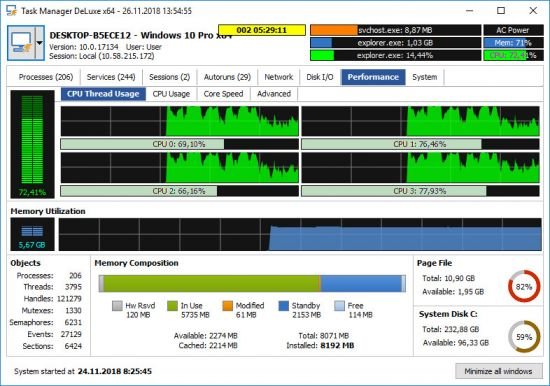550x386 pixels.
Task: Click the Events count 27129
Action: click(71, 334)
